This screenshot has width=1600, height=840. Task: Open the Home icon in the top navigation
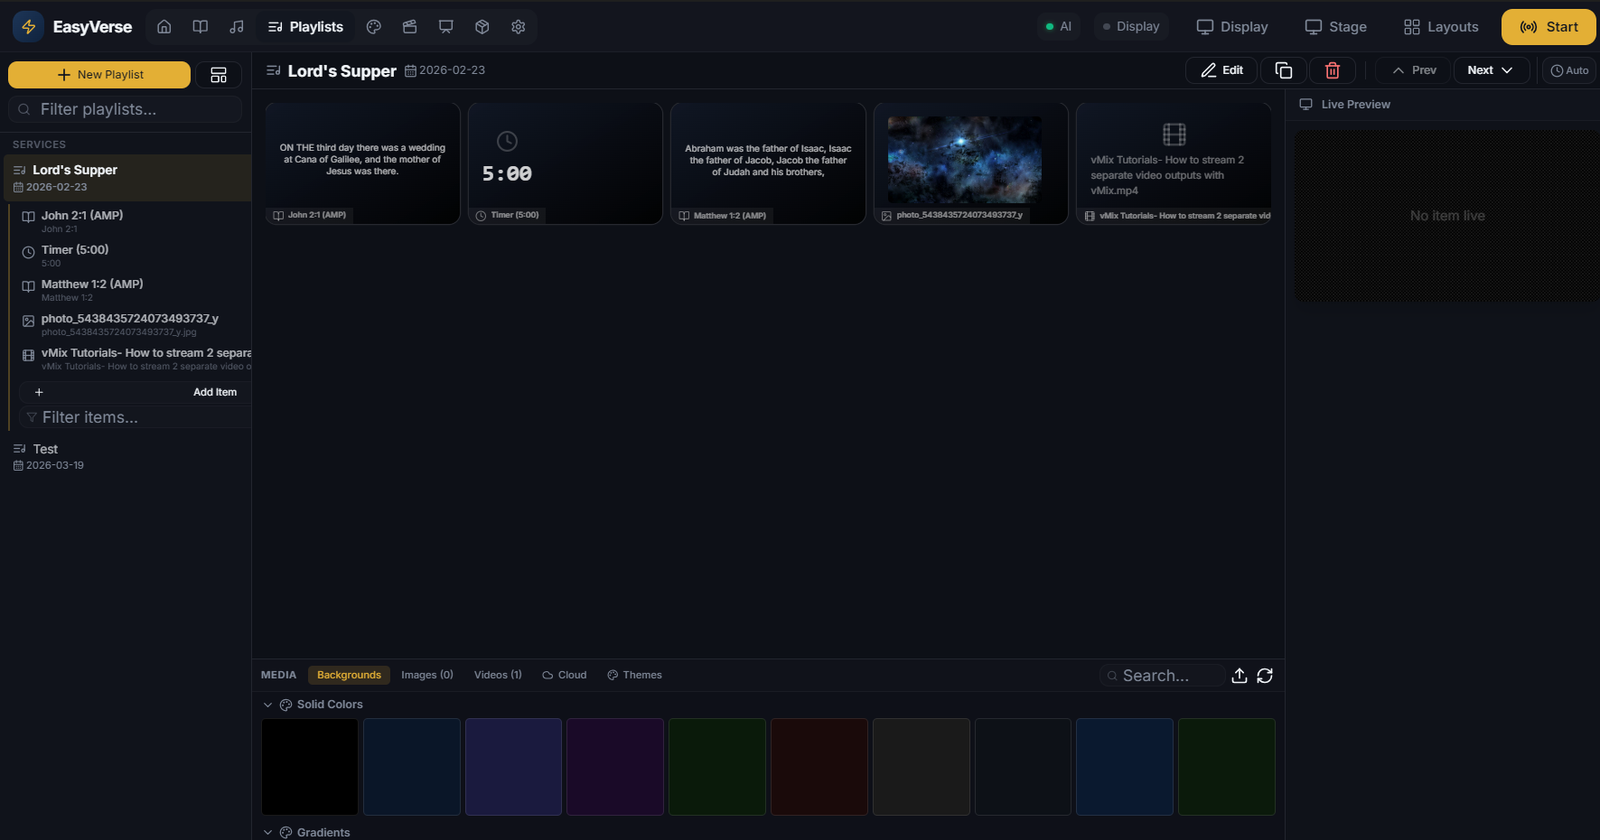coord(164,27)
